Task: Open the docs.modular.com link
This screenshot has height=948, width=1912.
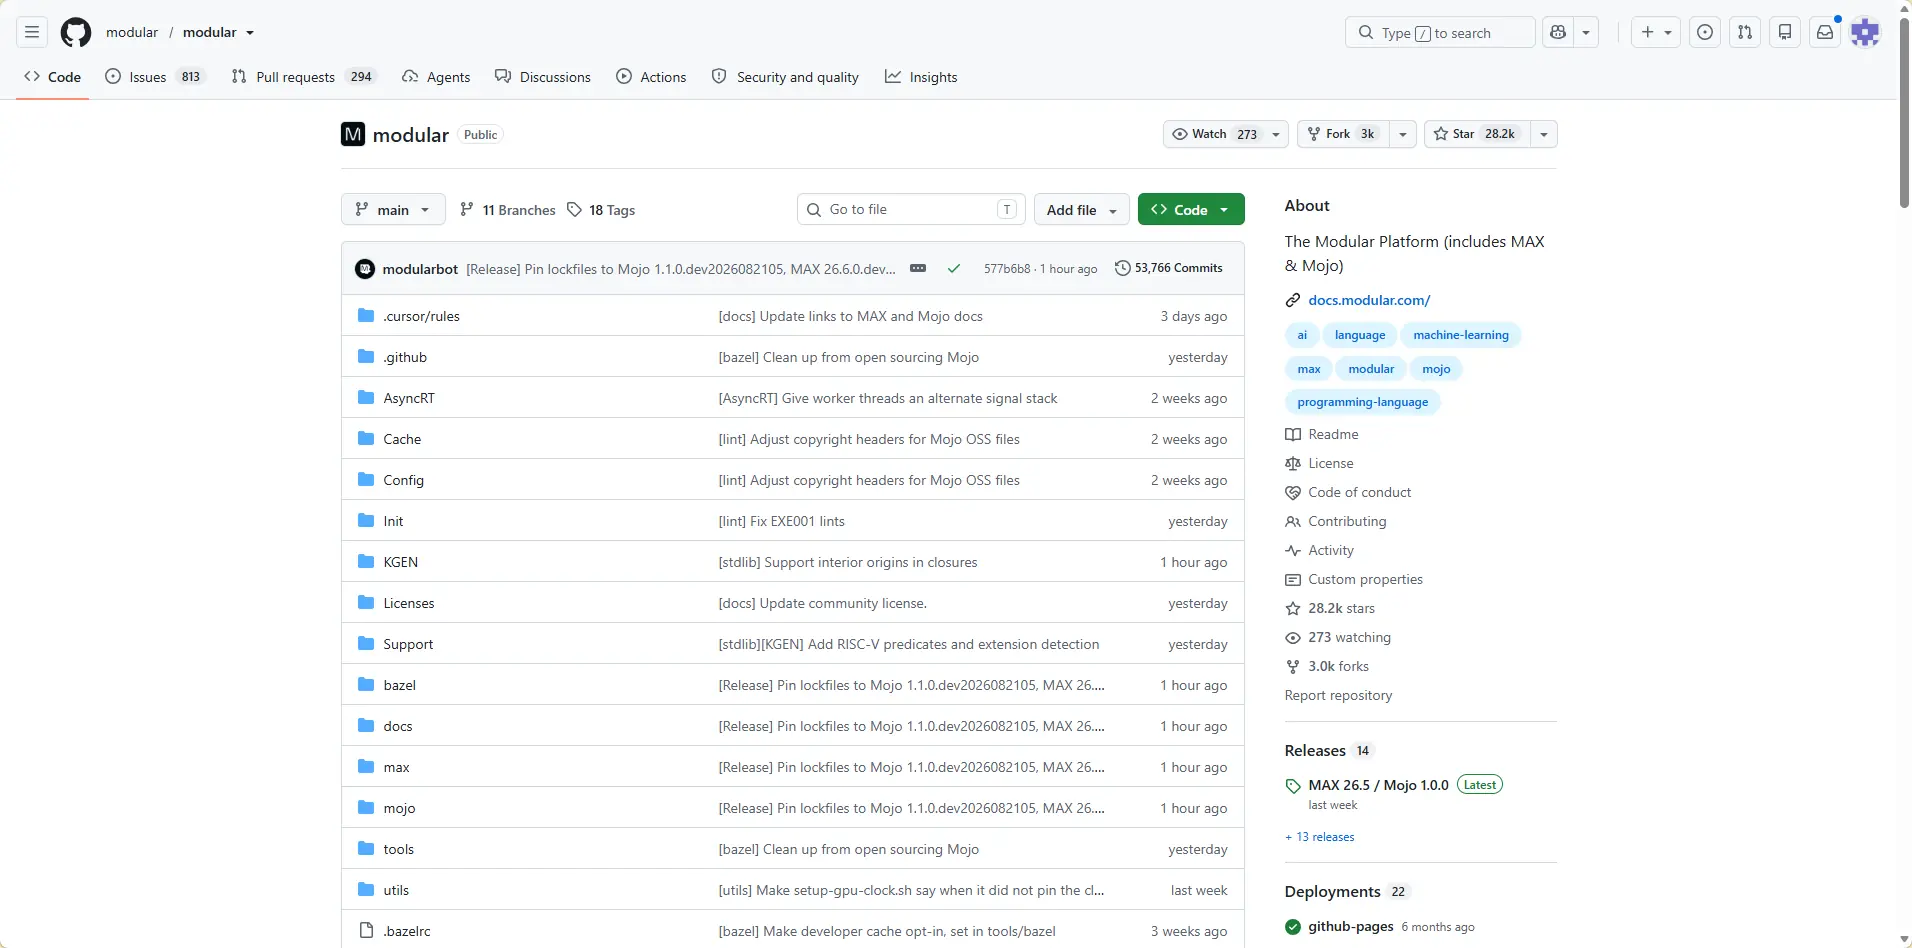Action: point(1369,300)
